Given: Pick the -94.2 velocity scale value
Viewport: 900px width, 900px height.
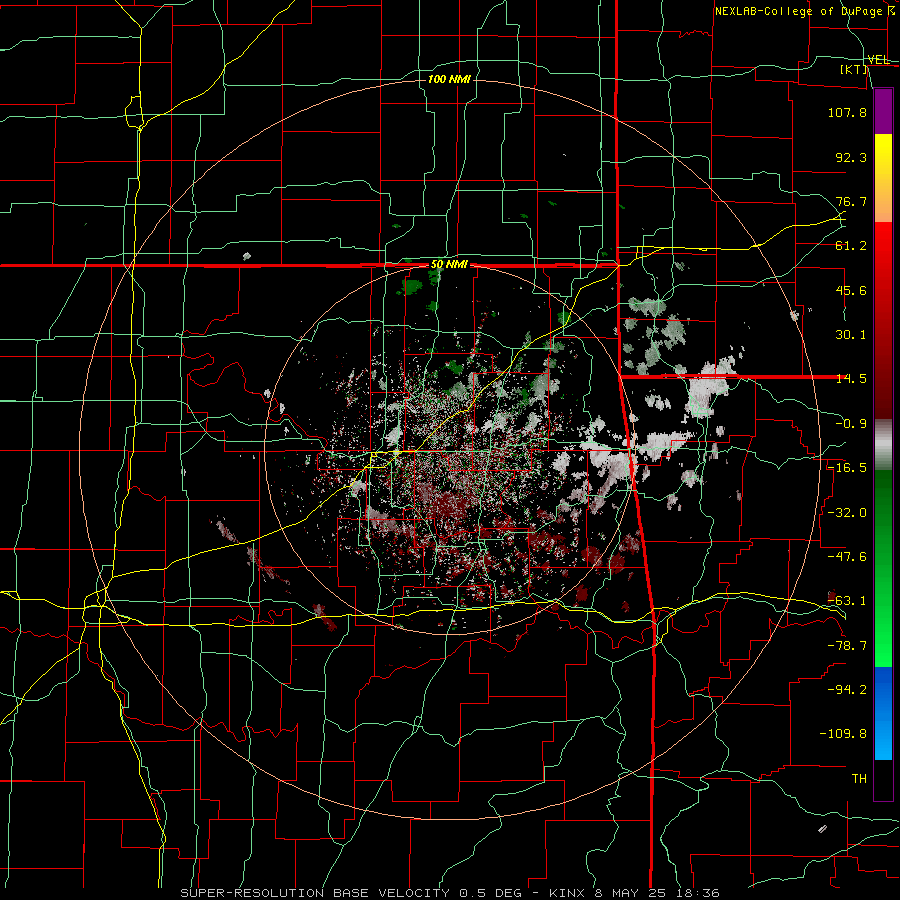Looking at the screenshot, I should (x=847, y=690).
